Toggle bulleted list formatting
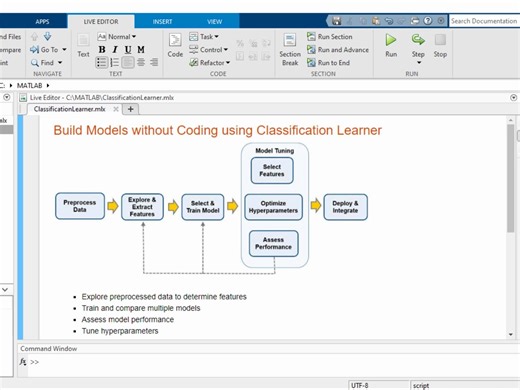The width and height of the screenshot is (520, 390). (x=101, y=62)
